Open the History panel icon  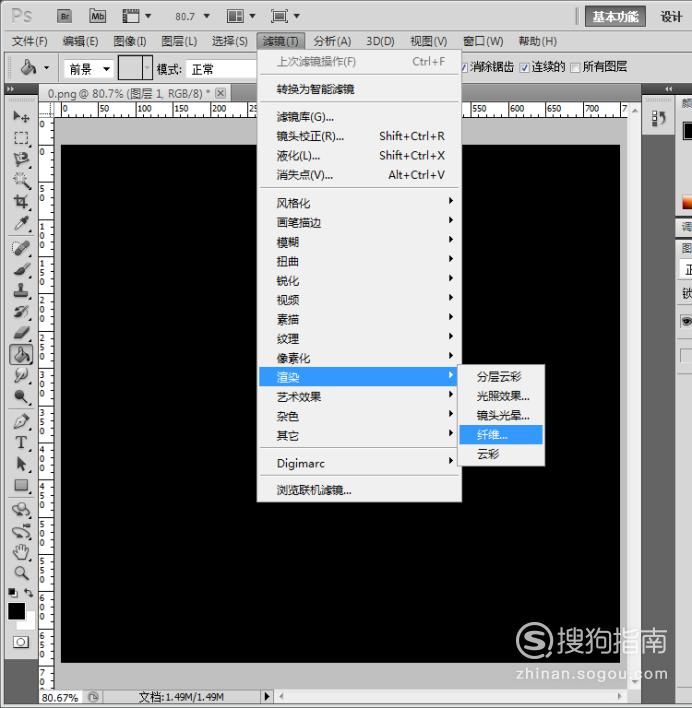tap(659, 119)
